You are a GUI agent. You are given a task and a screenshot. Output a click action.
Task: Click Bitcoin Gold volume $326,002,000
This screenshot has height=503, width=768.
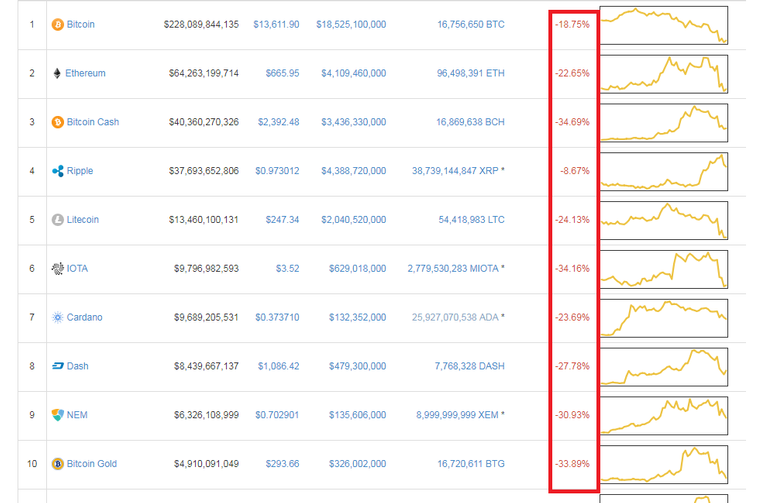358,464
